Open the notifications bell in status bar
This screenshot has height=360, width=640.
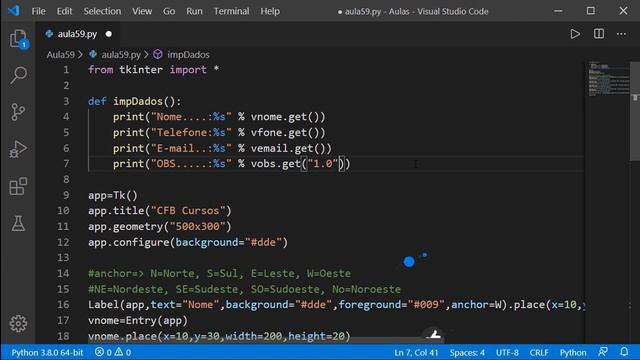[624, 352]
